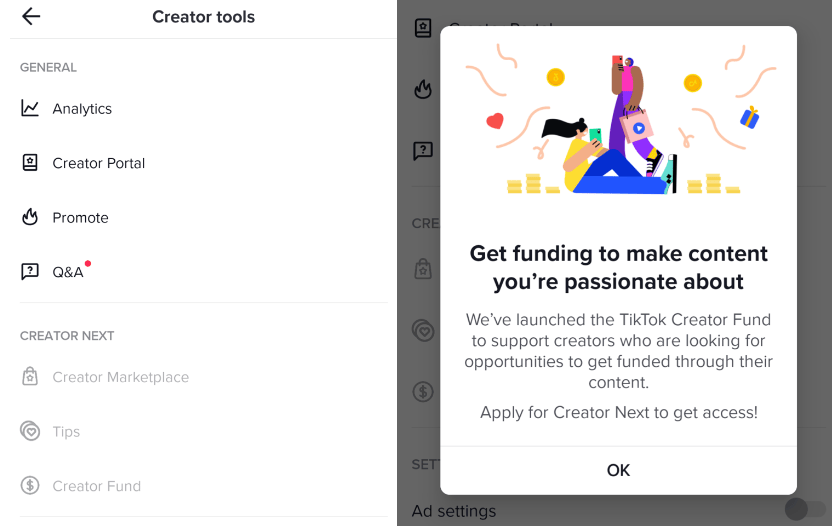Select Creator Marketplace label
The width and height of the screenshot is (832, 527).
click(121, 377)
